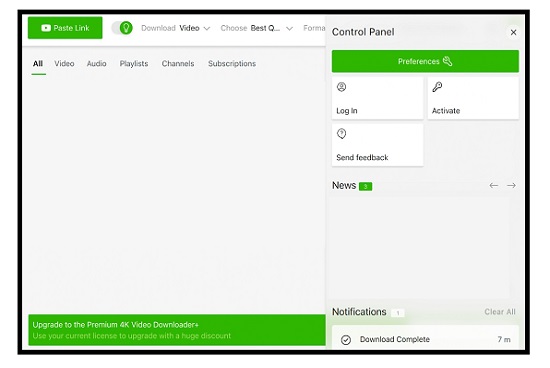Select the All tab
550x368 pixels.
[x=38, y=63]
